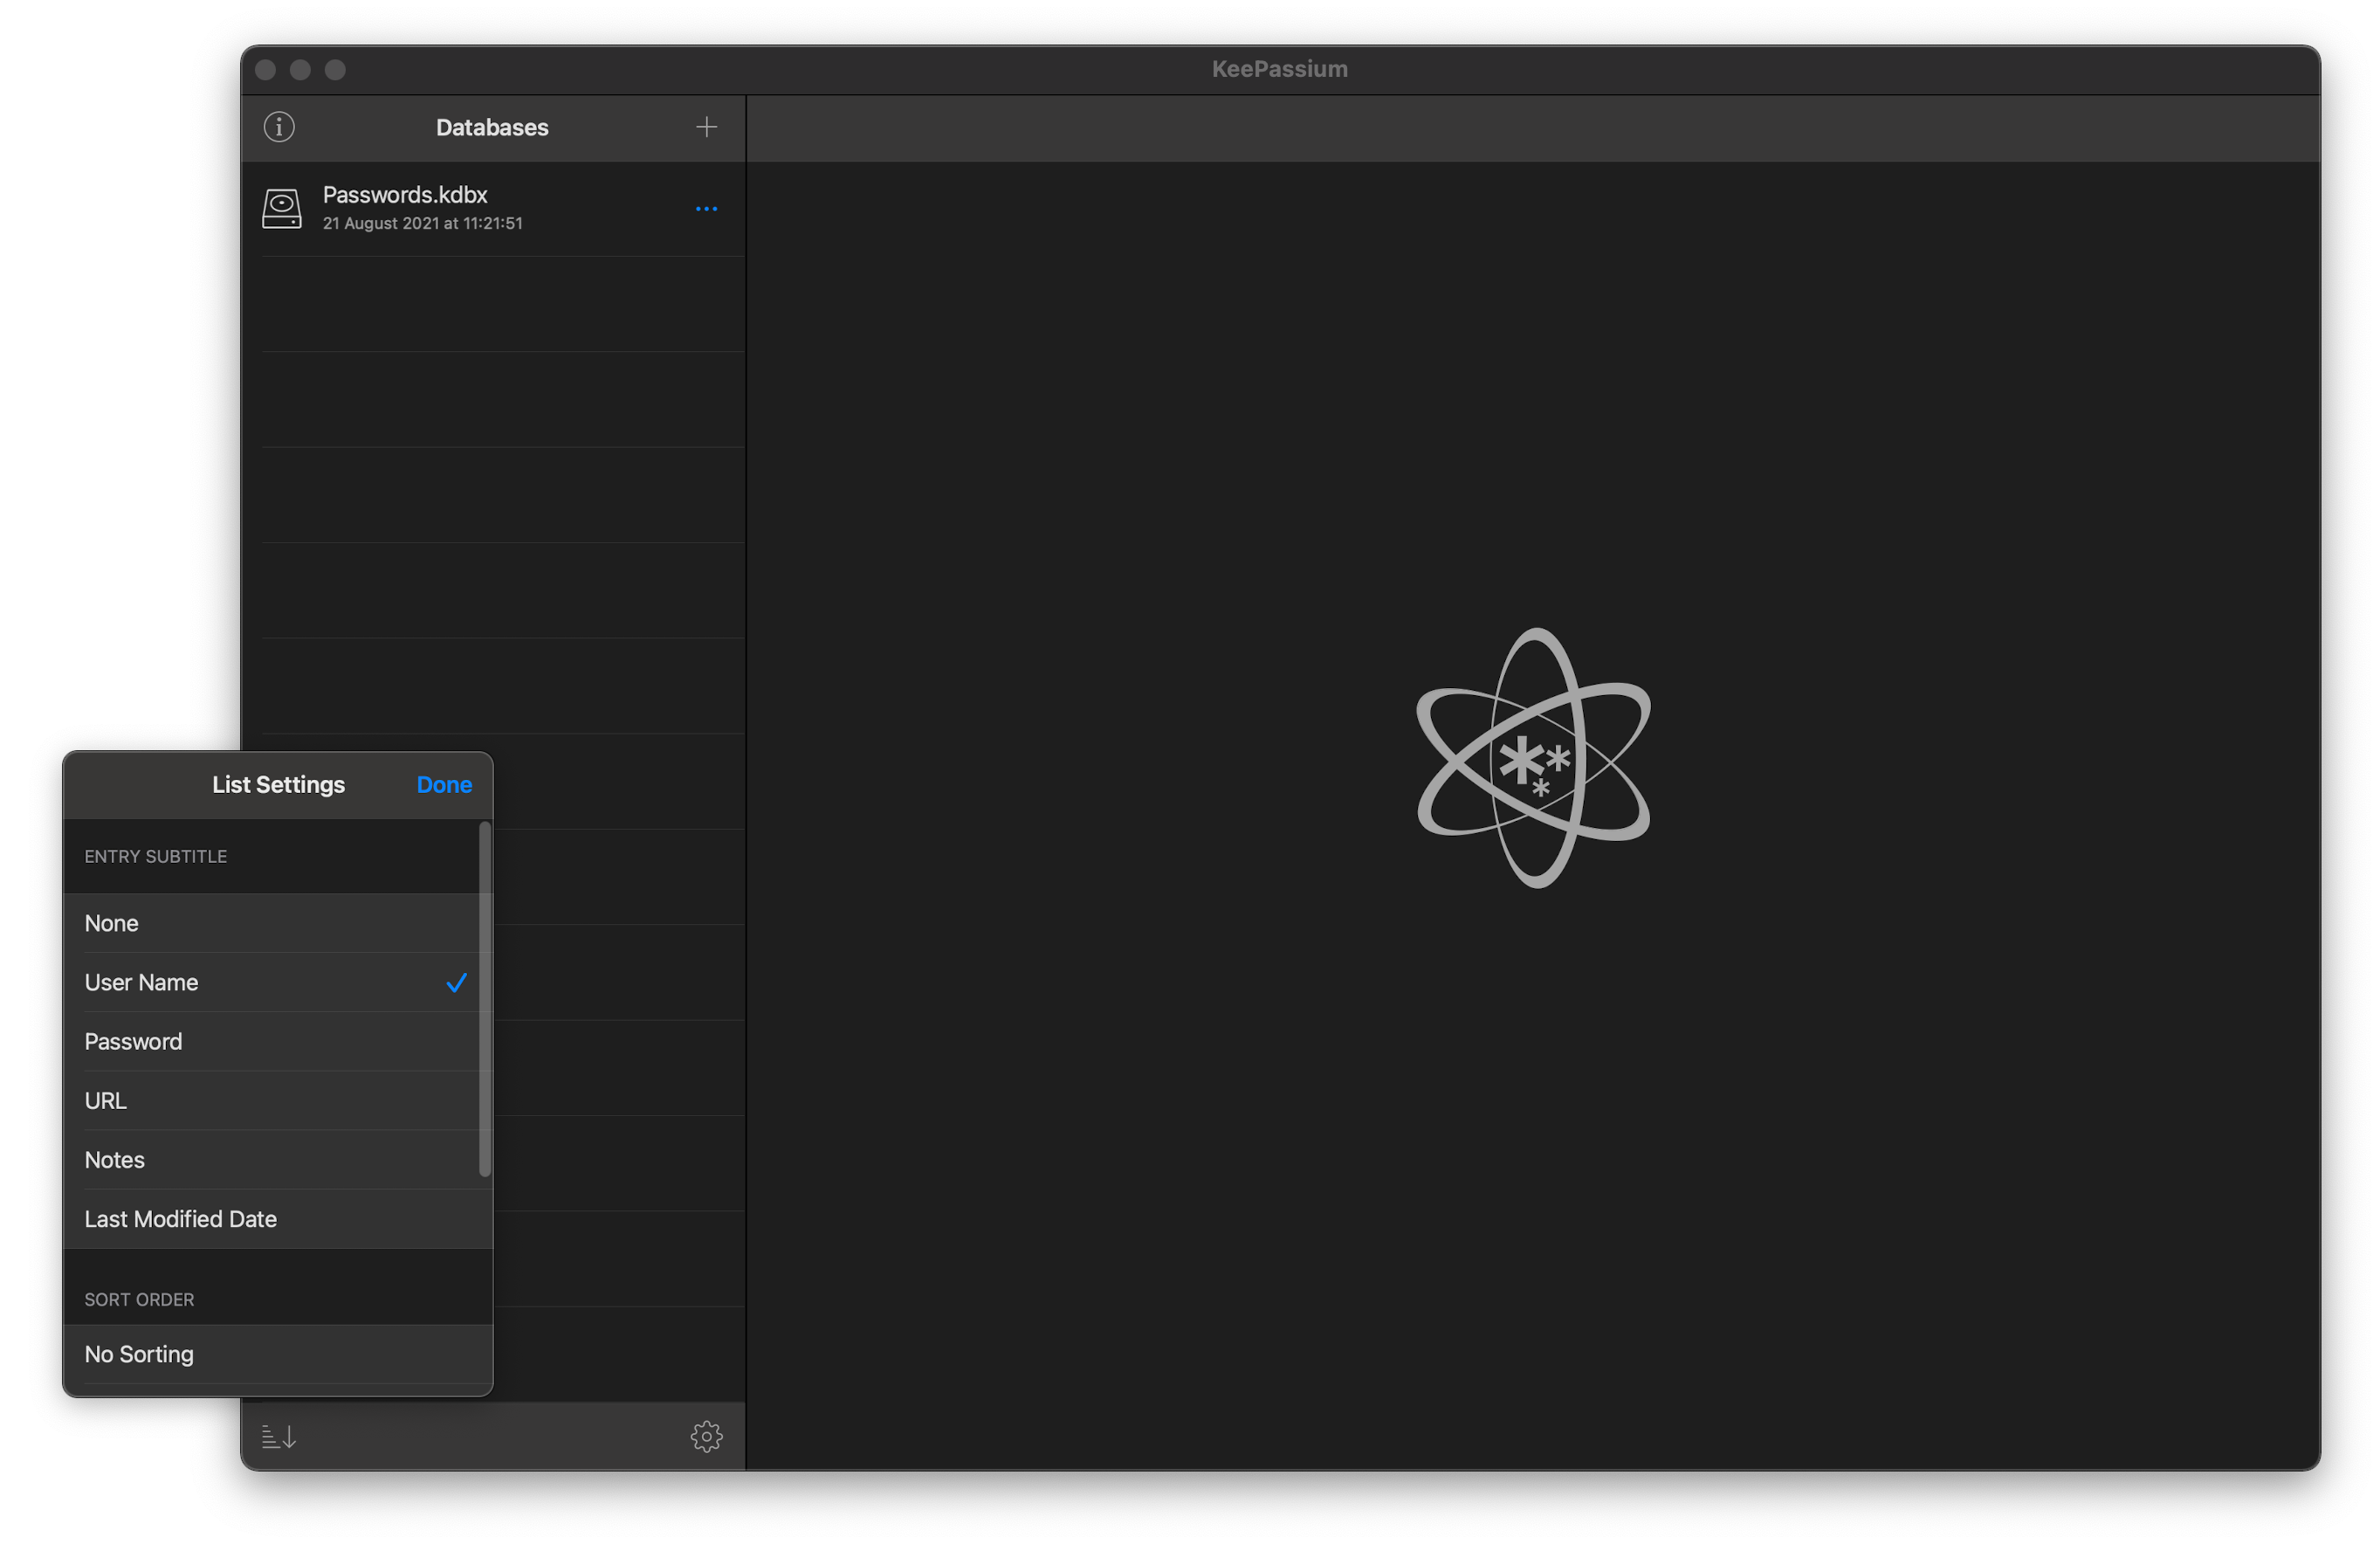
Task: Open Passwords.kdbx more options menu
Action: [706, 209]
